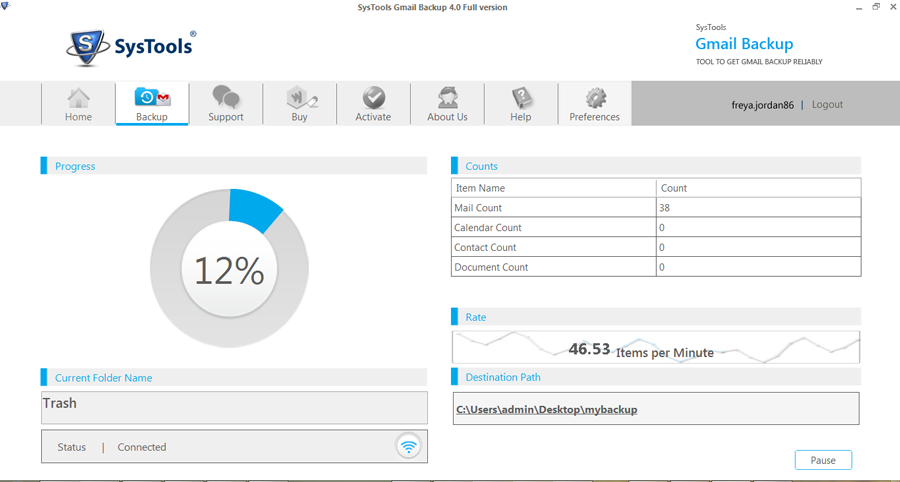Click the Calendar Count value 0
Screen dimensions: 900x482
tap(662, 228)
